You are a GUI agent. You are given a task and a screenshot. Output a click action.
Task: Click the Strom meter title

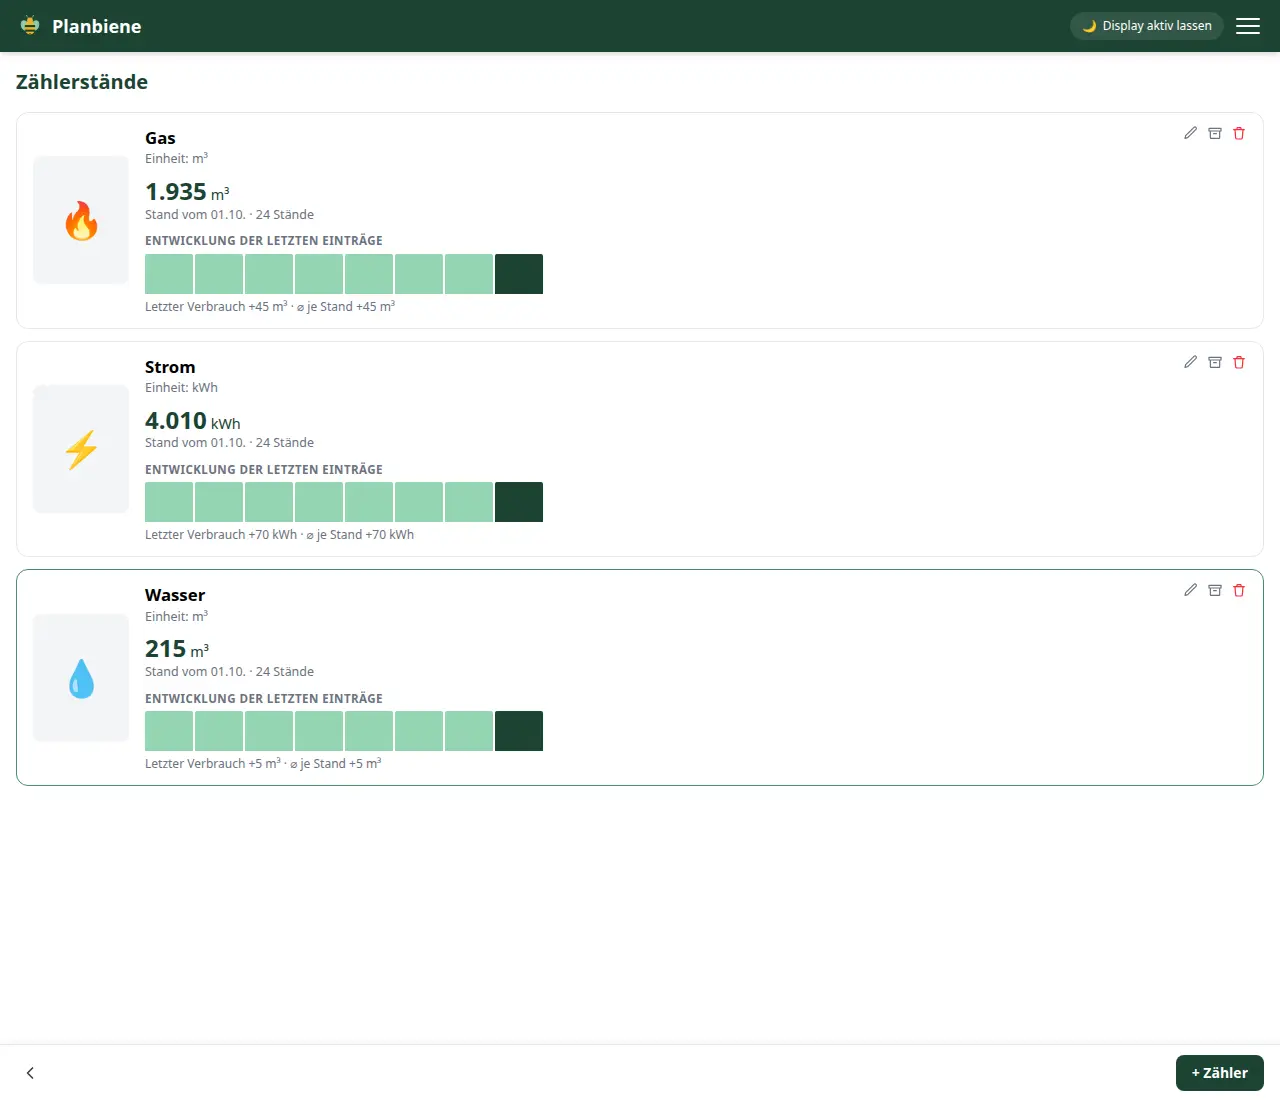tap(170, 367)
